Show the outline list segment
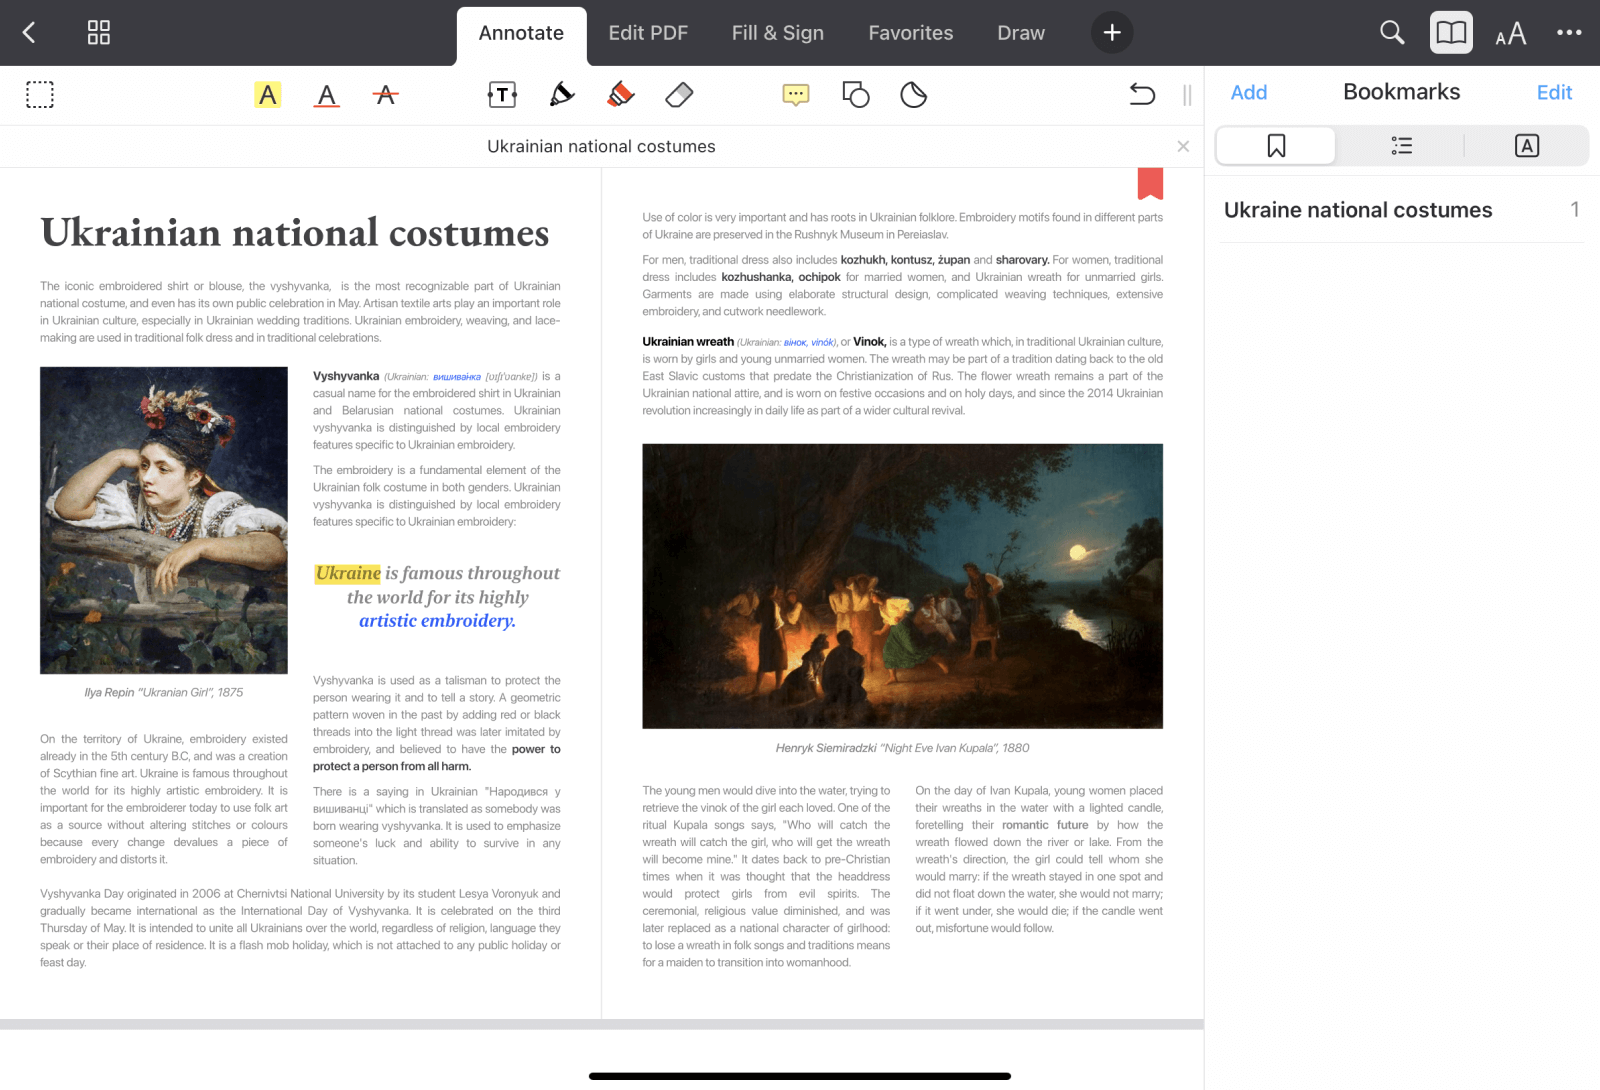The image size is (1600, 1090). coord(1402,146)
